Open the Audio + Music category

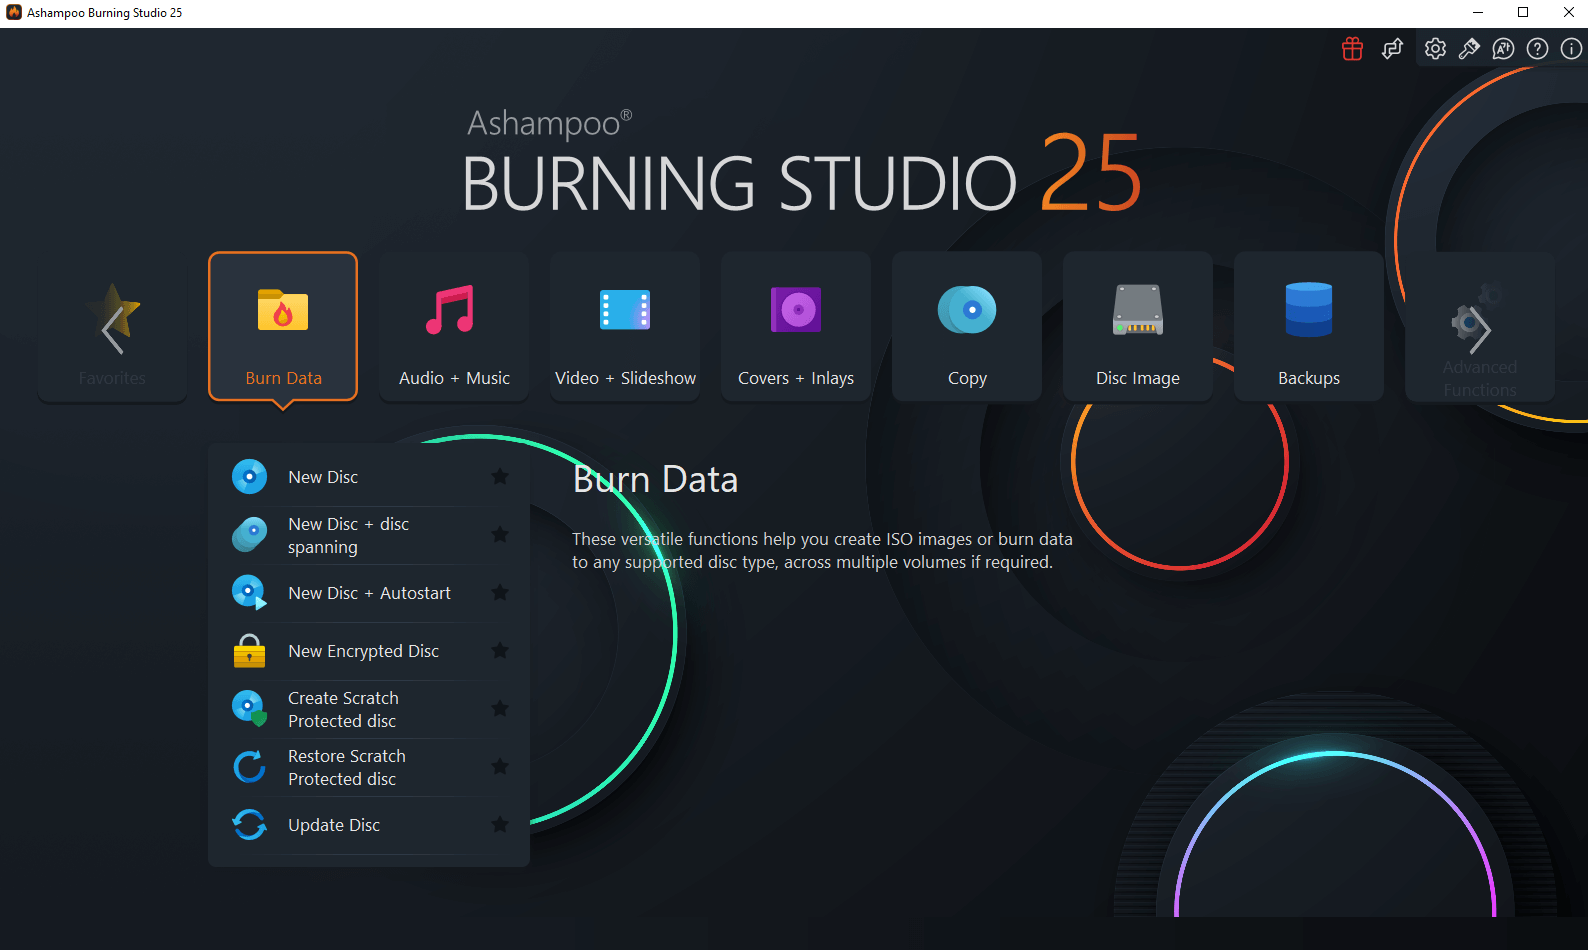pyautogui.click(x=454, y=326)
